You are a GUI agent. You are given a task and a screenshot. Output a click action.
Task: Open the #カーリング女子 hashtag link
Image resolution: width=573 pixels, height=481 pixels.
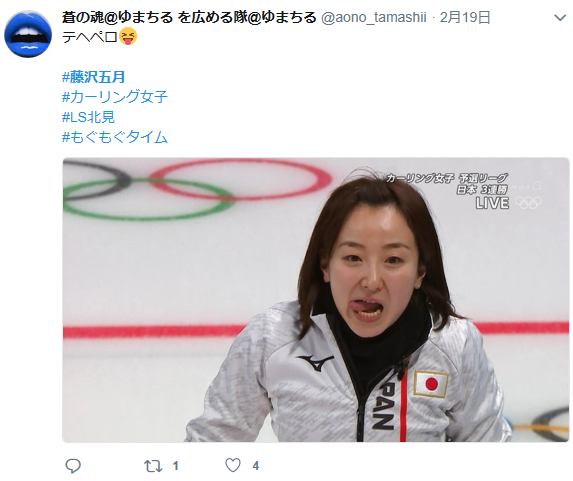click(x=115, y=97)
